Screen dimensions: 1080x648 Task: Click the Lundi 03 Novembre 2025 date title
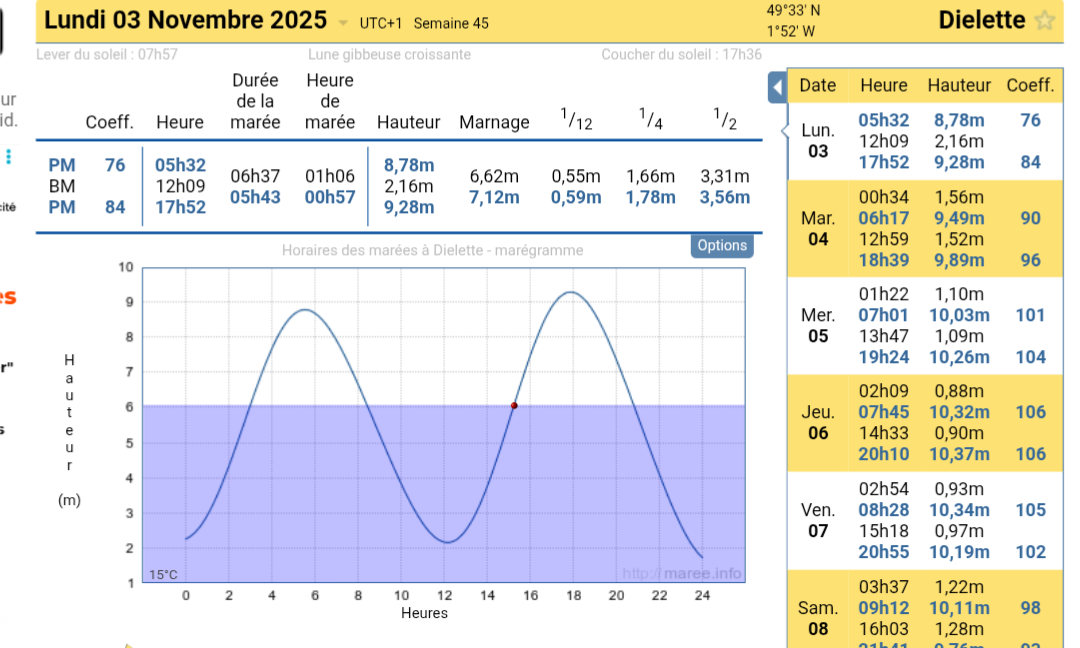click(186, 20)
